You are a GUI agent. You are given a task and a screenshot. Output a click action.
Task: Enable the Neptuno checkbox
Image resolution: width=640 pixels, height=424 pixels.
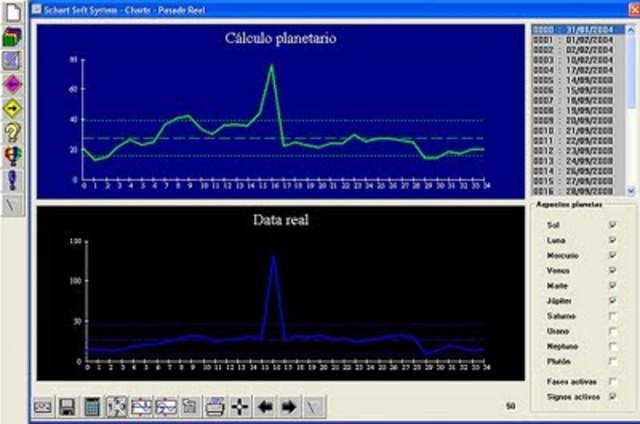(x=612, y=346)
